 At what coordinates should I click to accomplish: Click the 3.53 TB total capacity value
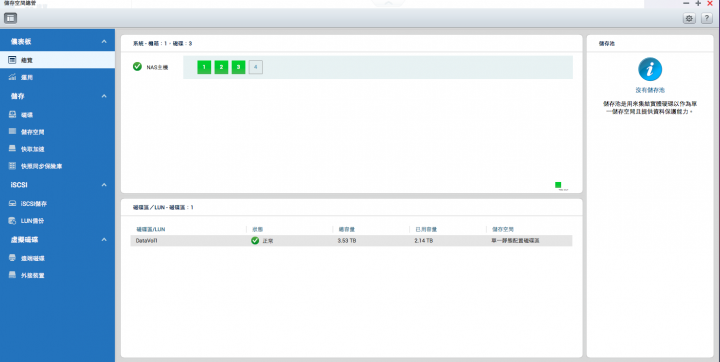pos(346,241)
